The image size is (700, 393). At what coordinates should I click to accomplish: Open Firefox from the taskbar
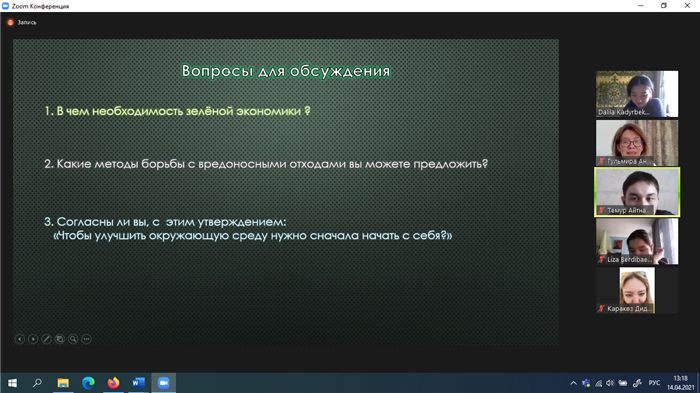[x=113, y=383]
